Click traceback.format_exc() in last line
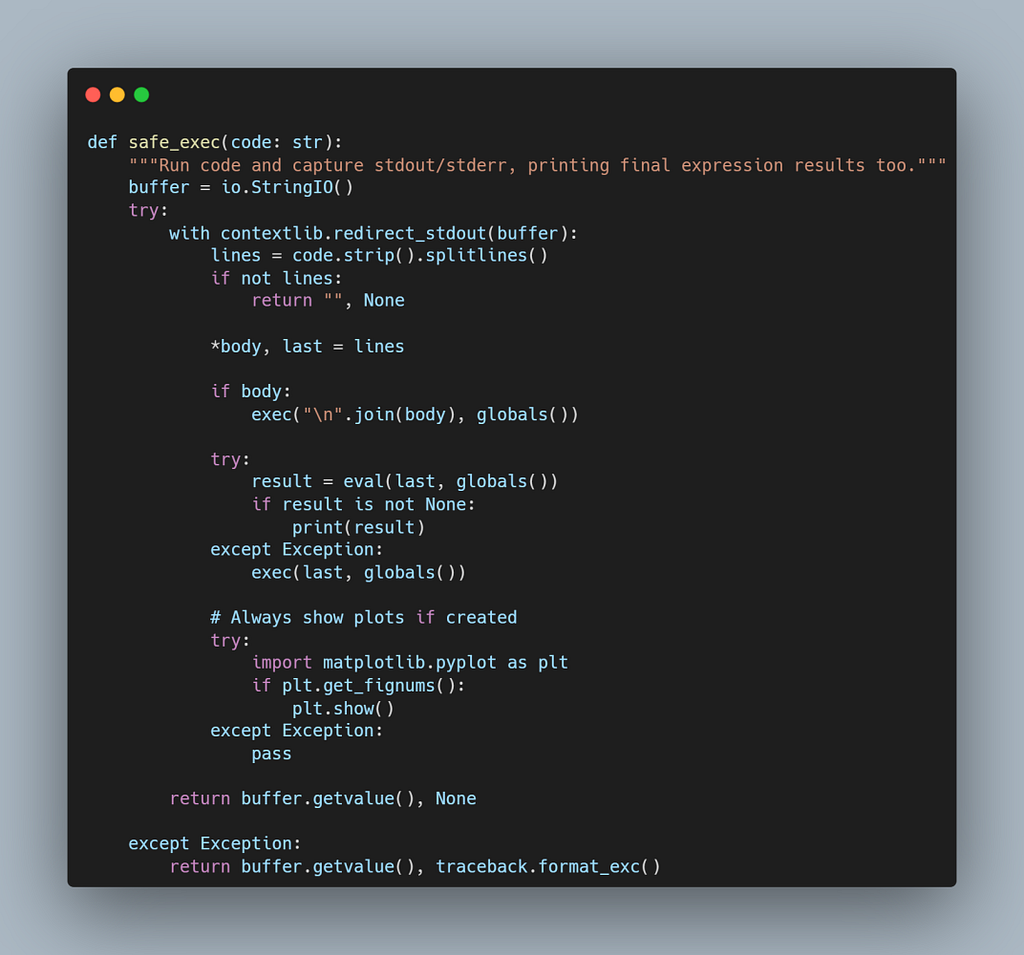This screenshot has height=955, width=1024. click(549, 867)
